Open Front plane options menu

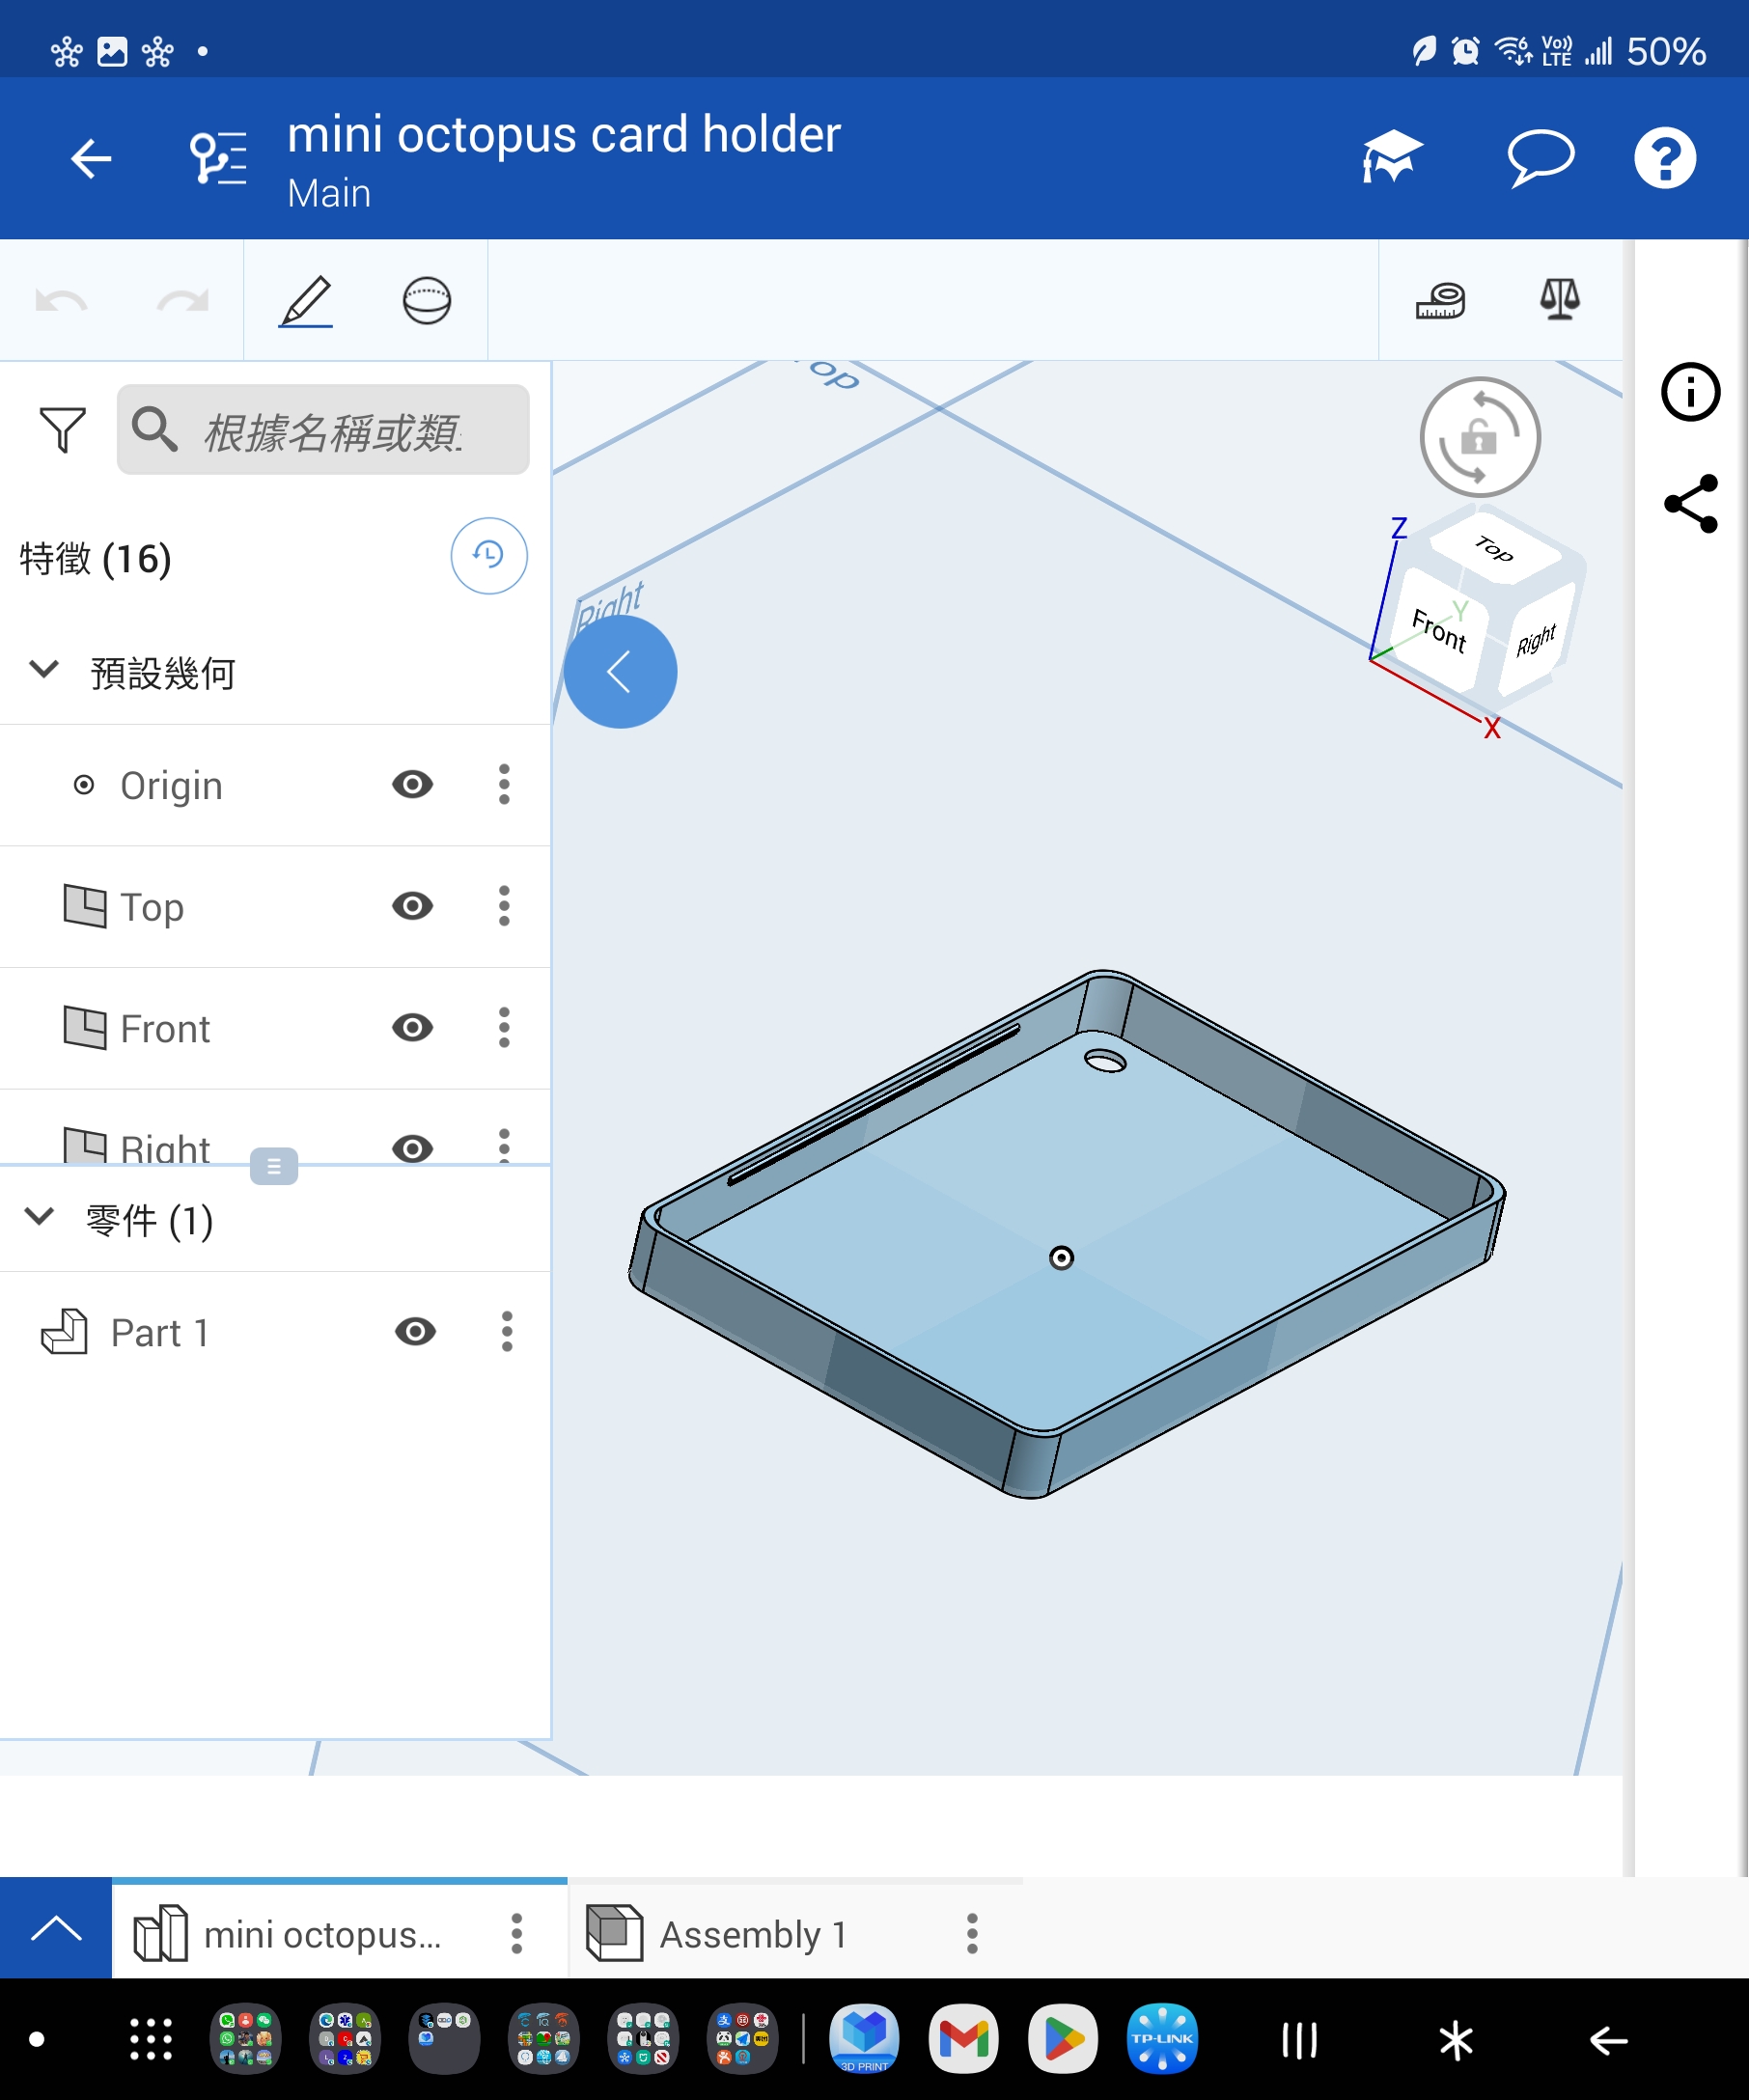click(504, 1028)
